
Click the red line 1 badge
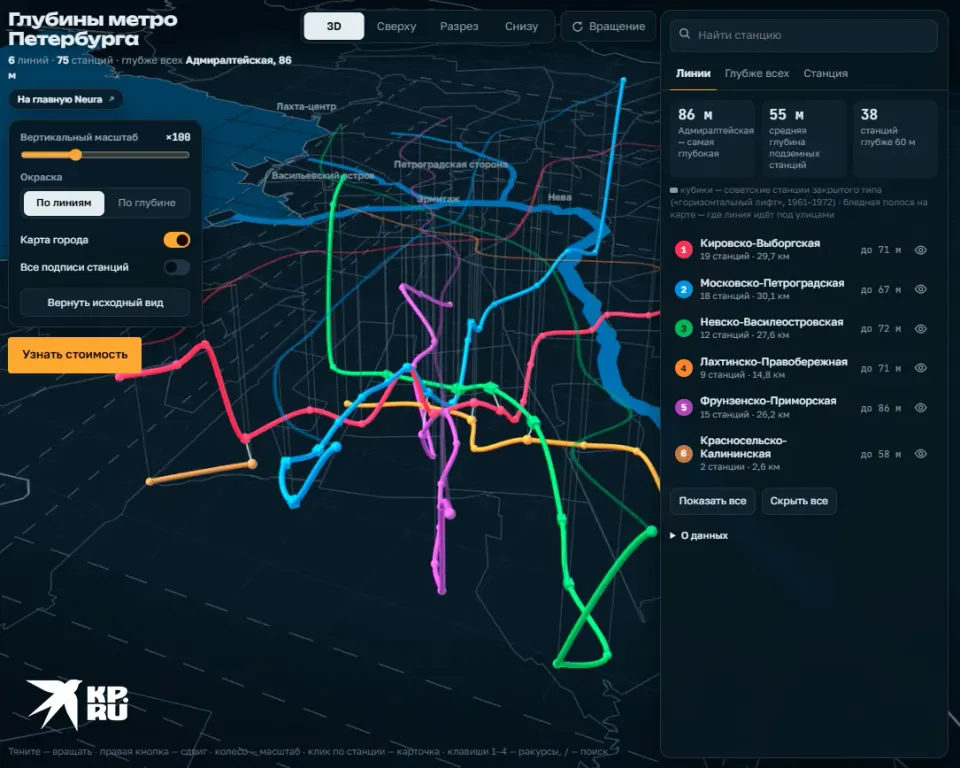point(683,249)
